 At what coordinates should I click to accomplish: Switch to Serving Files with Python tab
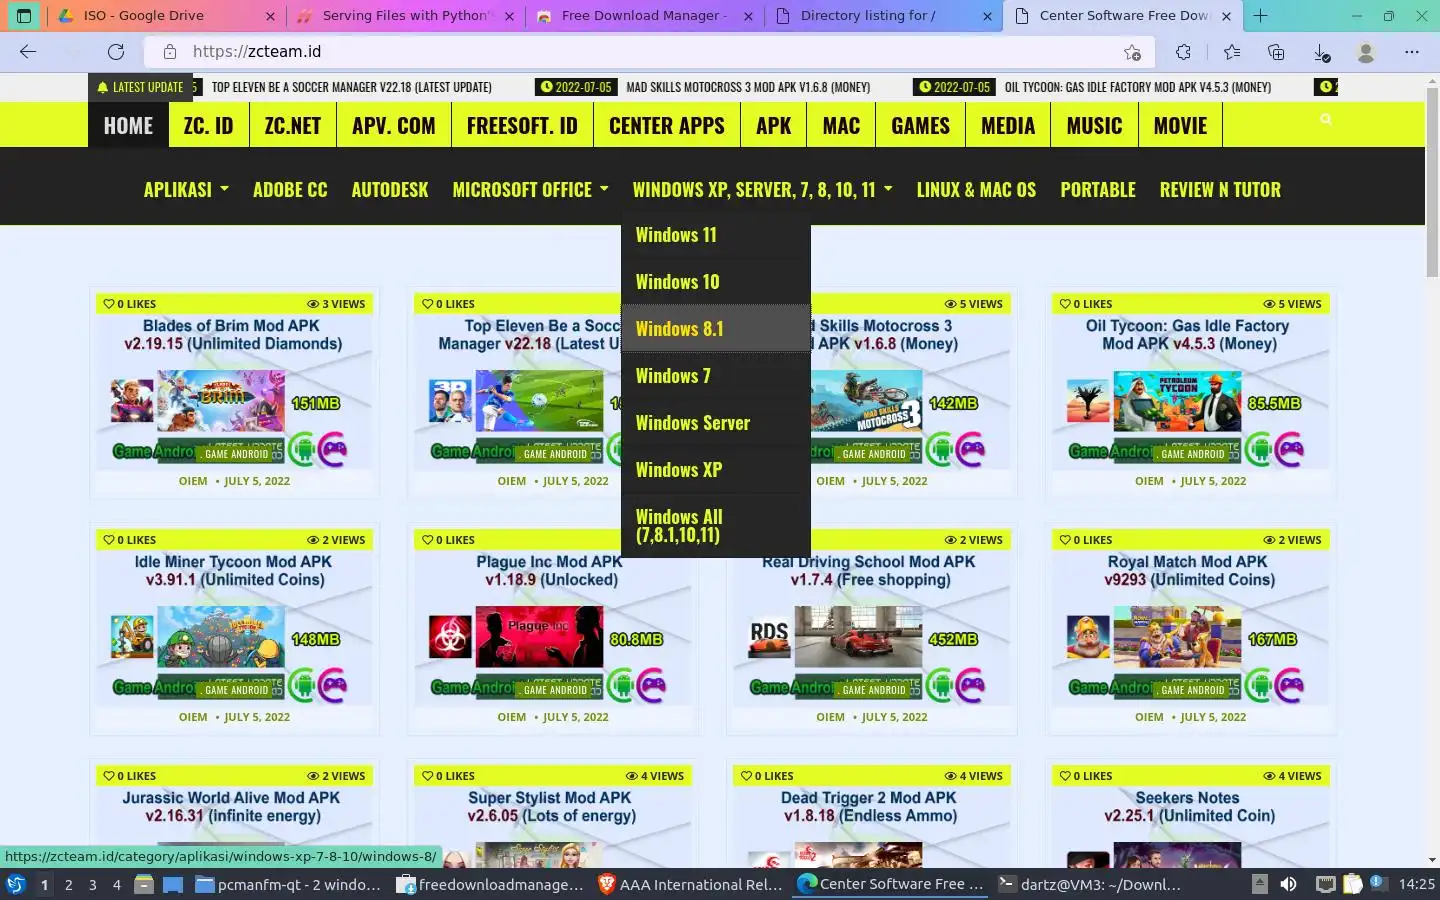click(x=406, y=16)
